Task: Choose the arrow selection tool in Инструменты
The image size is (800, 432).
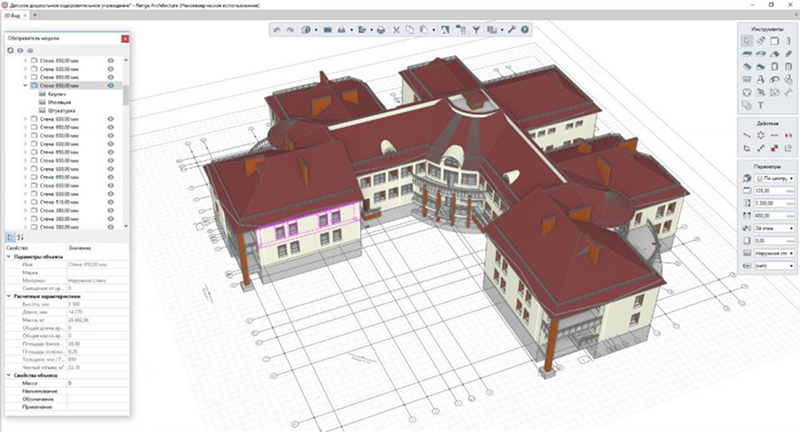Action: (746, 41)
